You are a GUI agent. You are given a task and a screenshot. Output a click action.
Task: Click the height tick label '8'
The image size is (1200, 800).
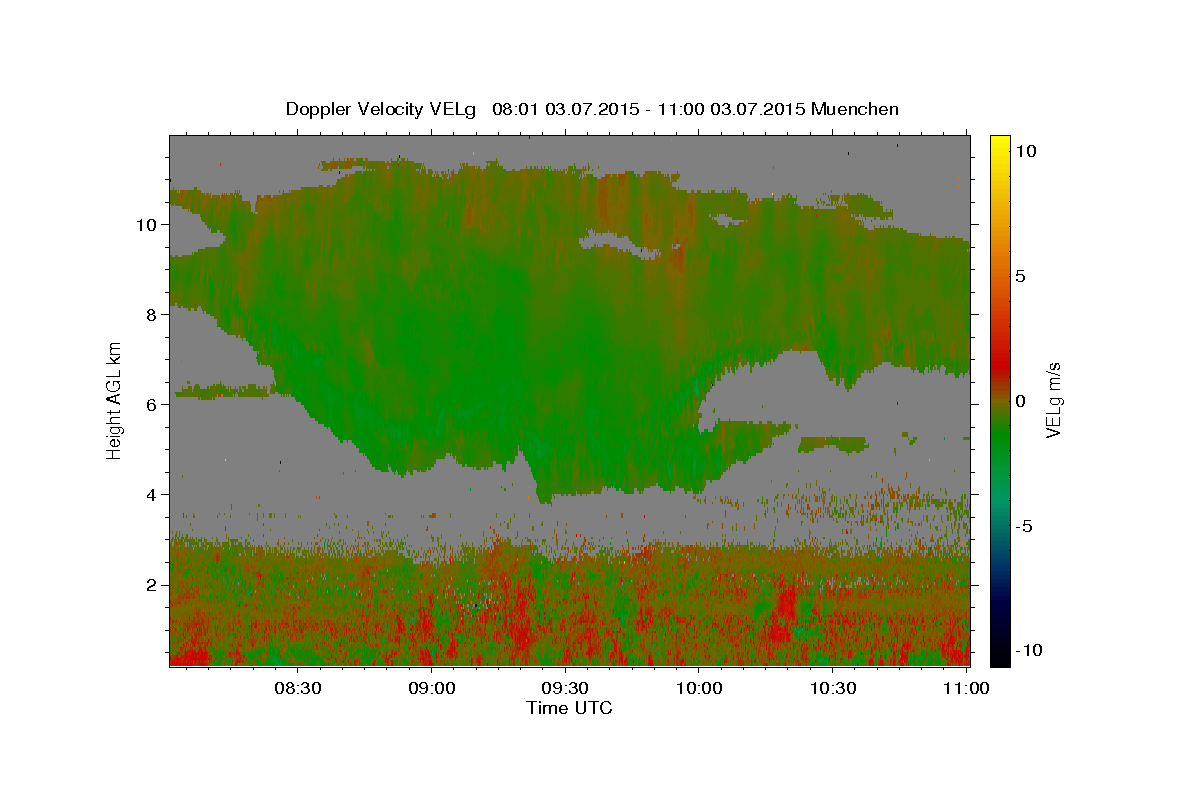(x=153, y=314)
